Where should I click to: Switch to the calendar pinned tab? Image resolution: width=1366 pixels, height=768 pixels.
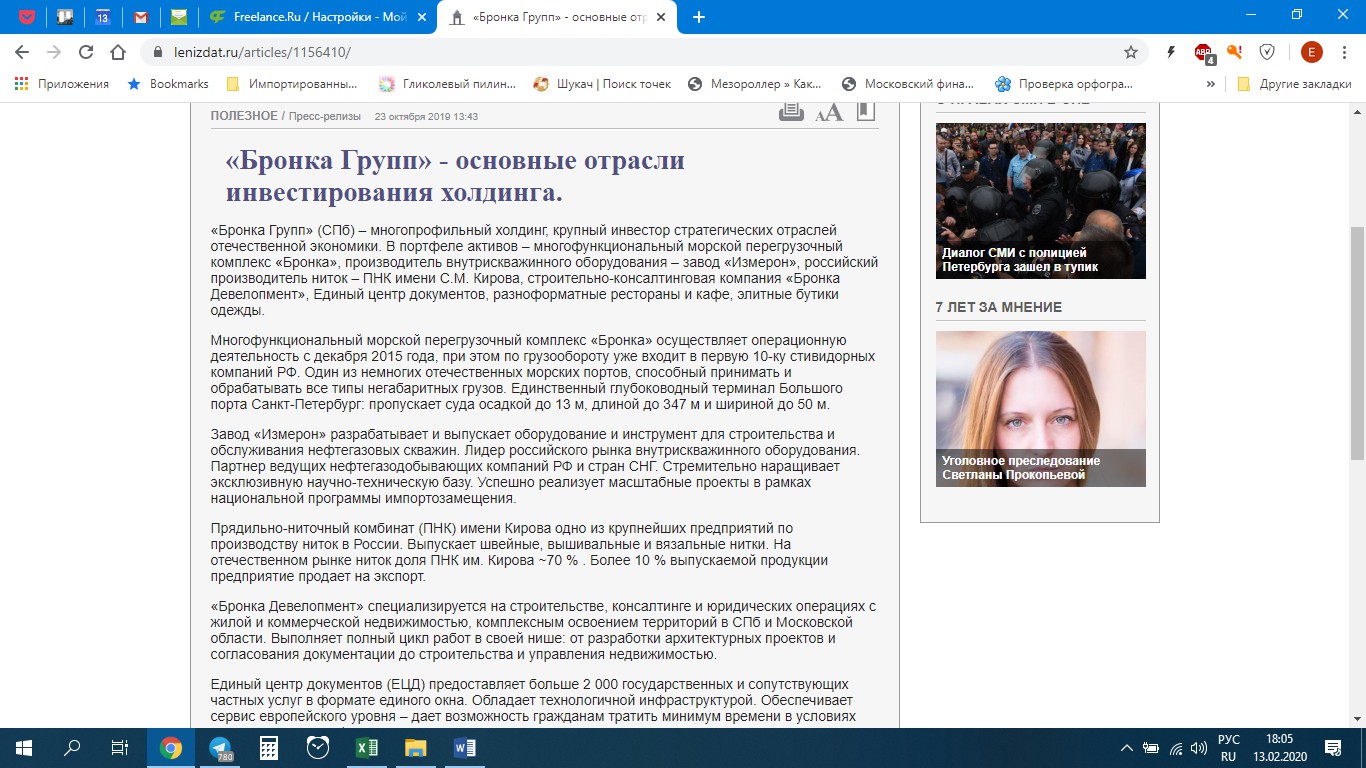pyautogui.click(x=103, y=17)
